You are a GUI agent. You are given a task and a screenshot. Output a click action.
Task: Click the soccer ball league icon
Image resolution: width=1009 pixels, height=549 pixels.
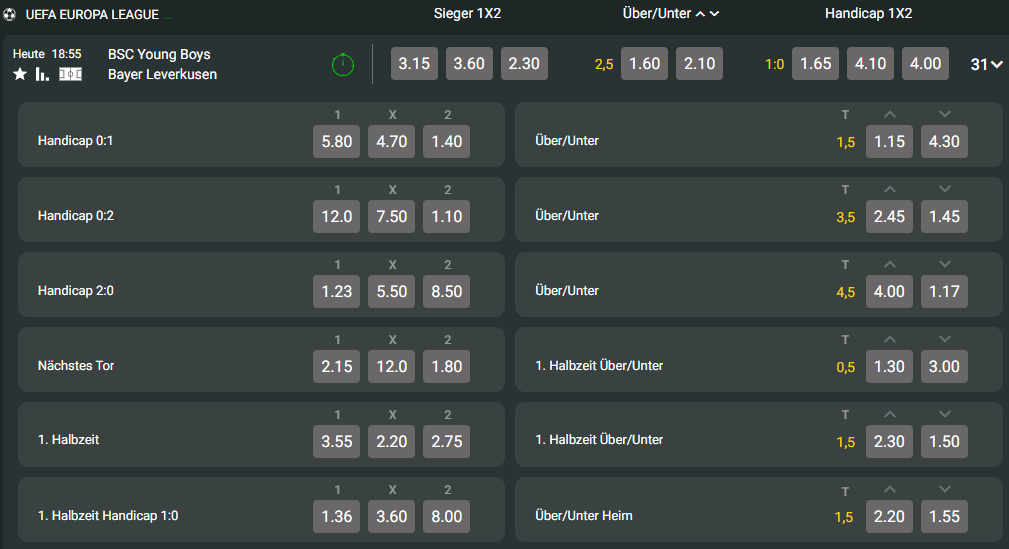tap(9, 14)
